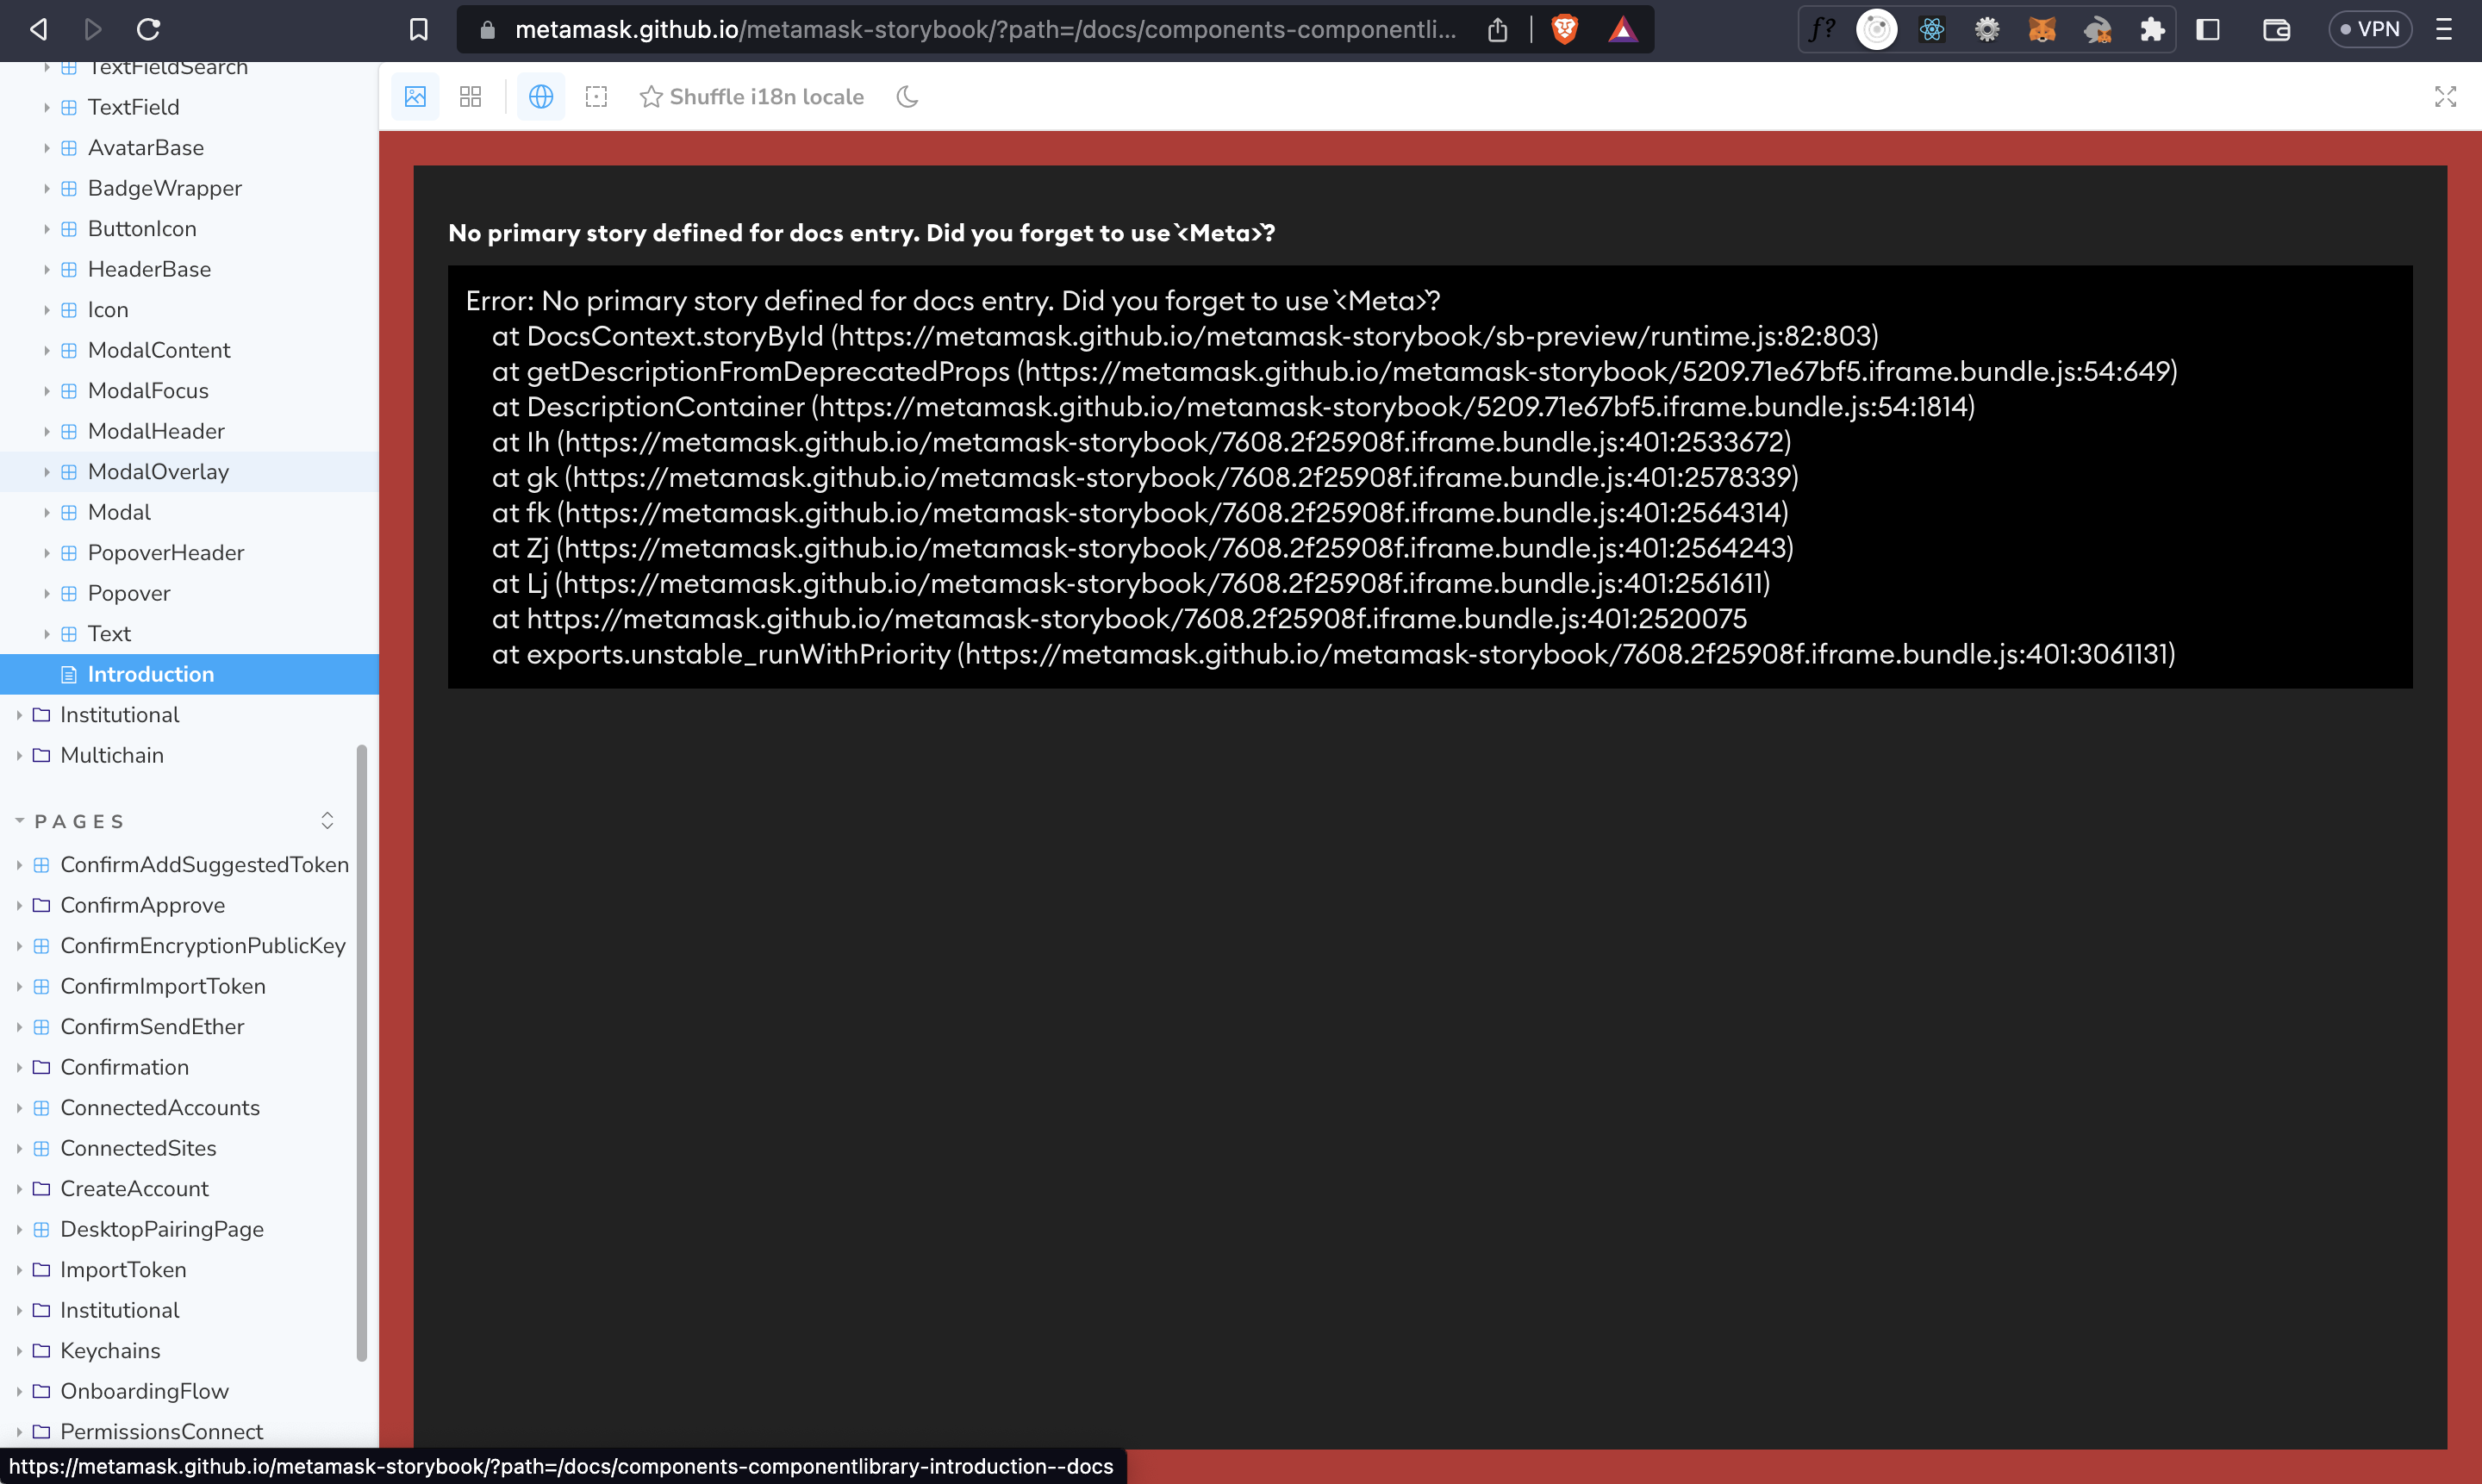Star 'Shuffle i18n locale' as favorite
The height and width of the screenshot is (1484, 2482).
coord(652,96)
